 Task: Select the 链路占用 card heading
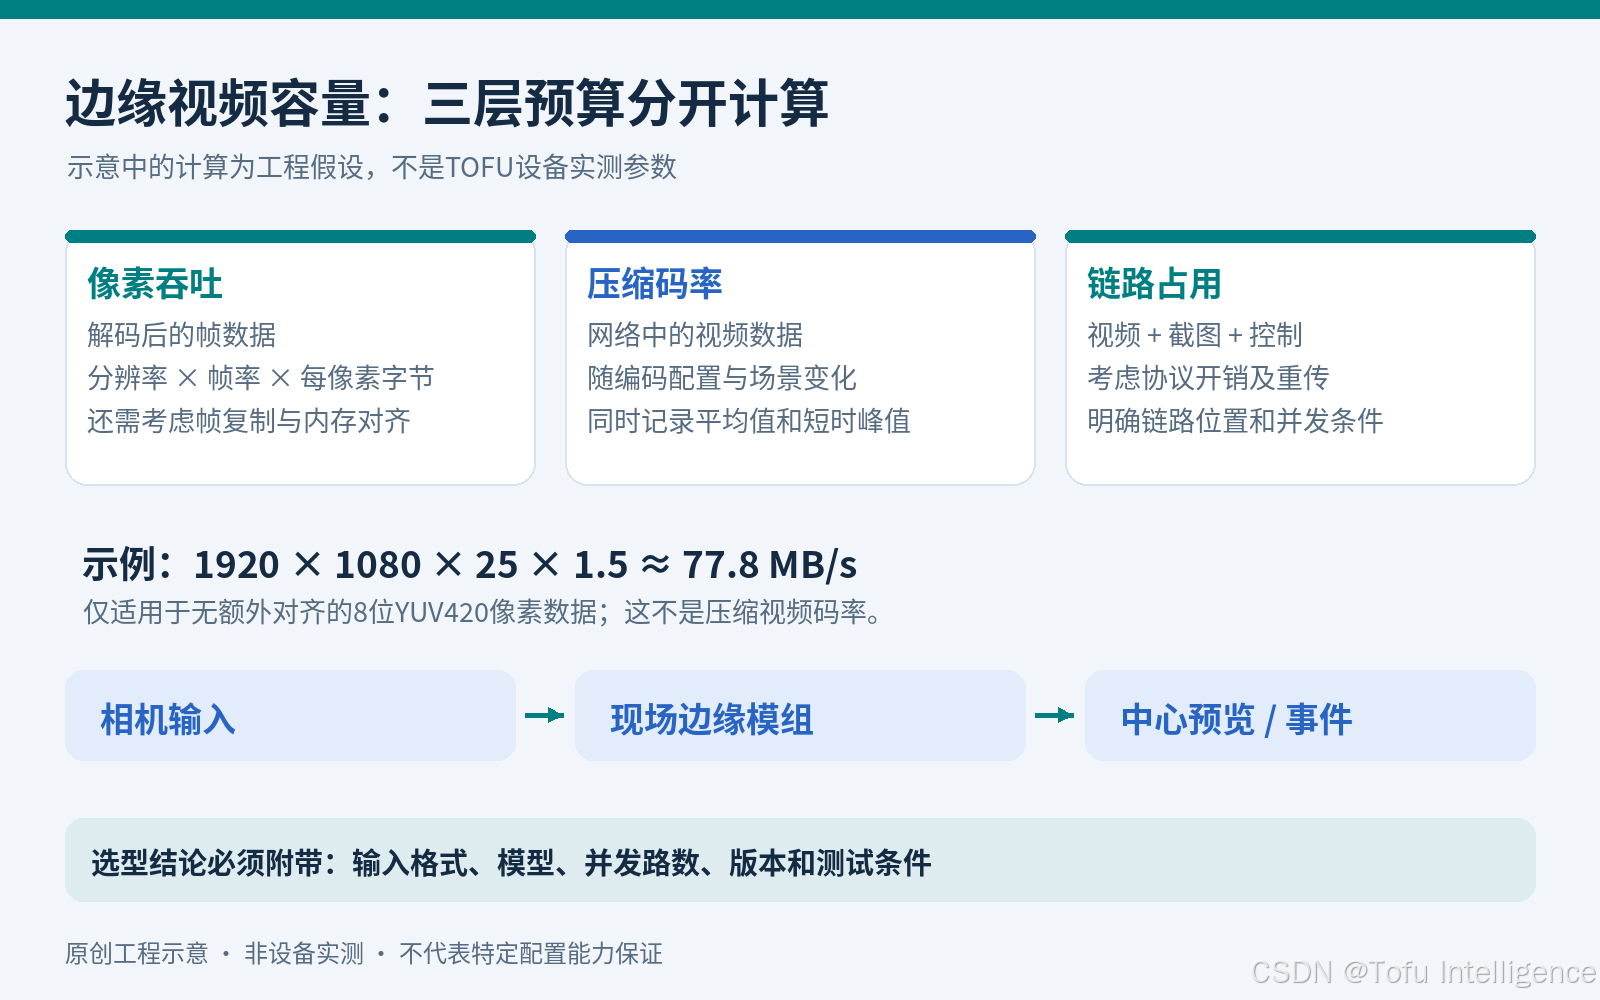point(1155,284)
